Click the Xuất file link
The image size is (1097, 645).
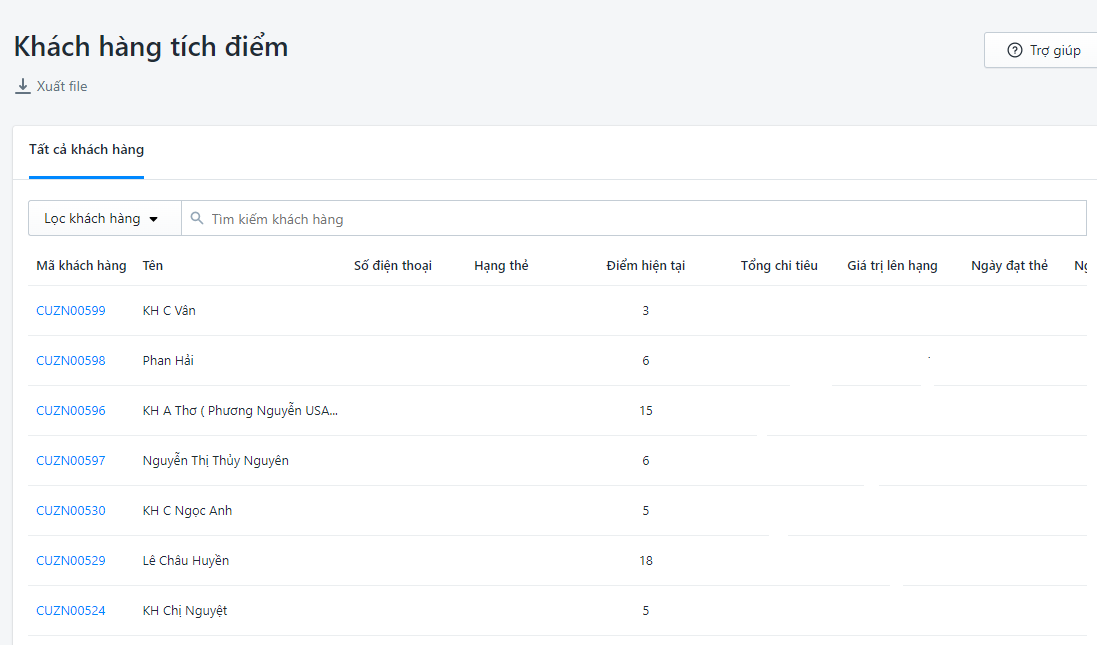[x=61, y=86]
